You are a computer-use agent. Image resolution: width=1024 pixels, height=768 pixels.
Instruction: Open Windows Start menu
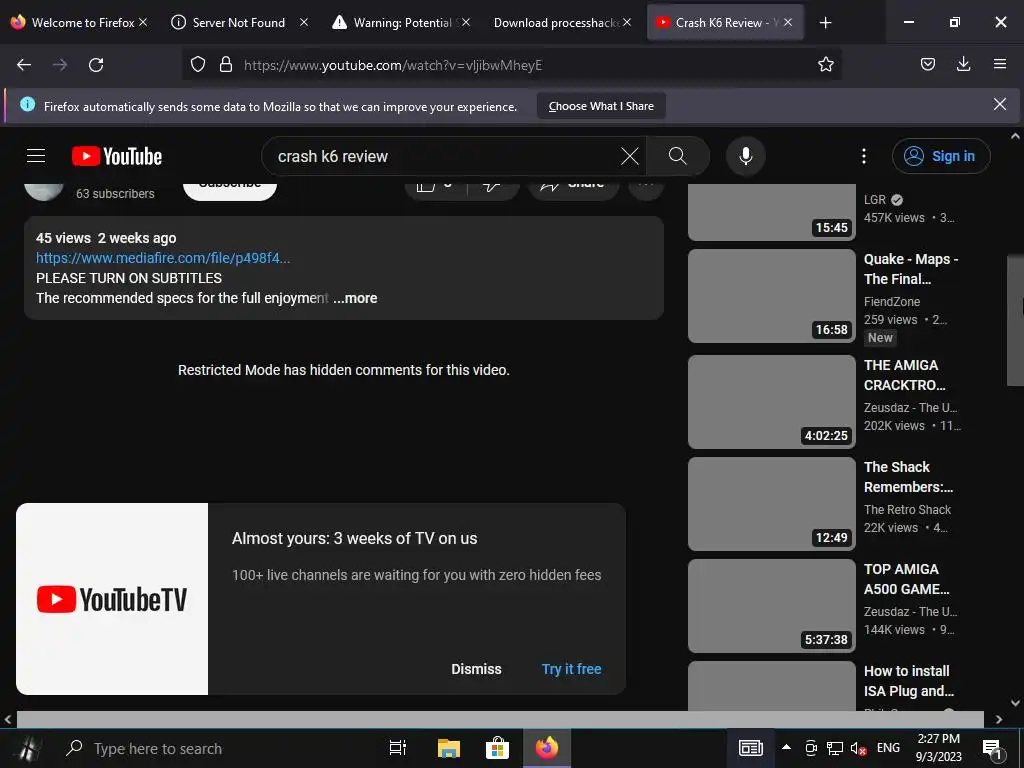[x=27, y=748]
